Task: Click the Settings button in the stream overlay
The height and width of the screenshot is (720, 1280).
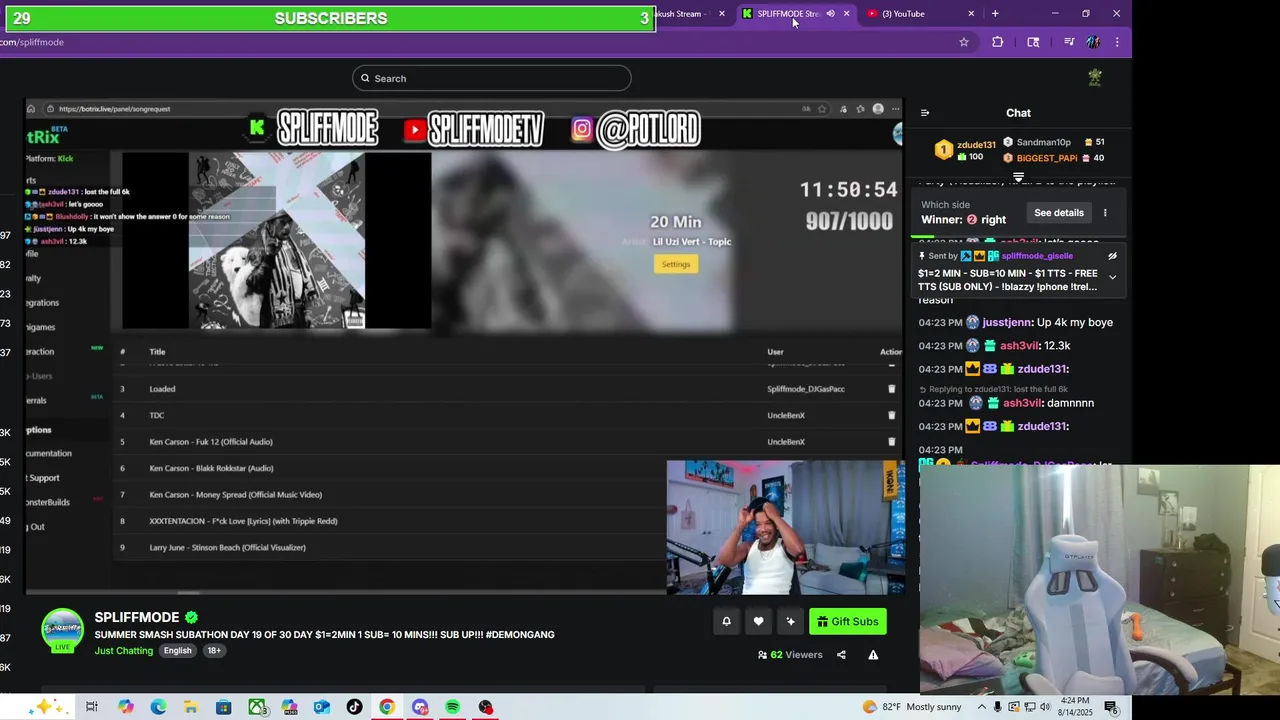Action: point(675,264)
